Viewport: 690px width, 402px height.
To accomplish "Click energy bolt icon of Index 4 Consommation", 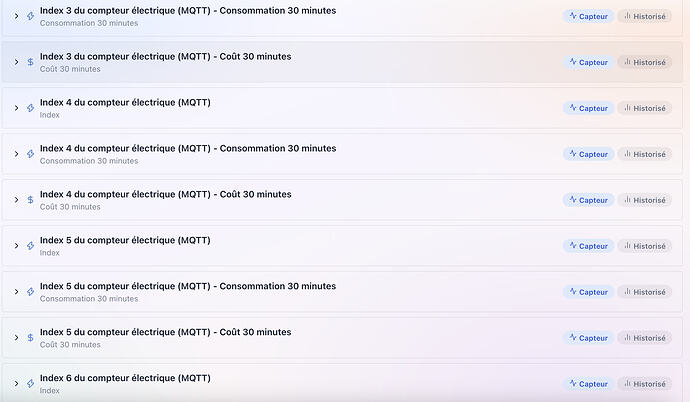I will [x=30, y=154].
